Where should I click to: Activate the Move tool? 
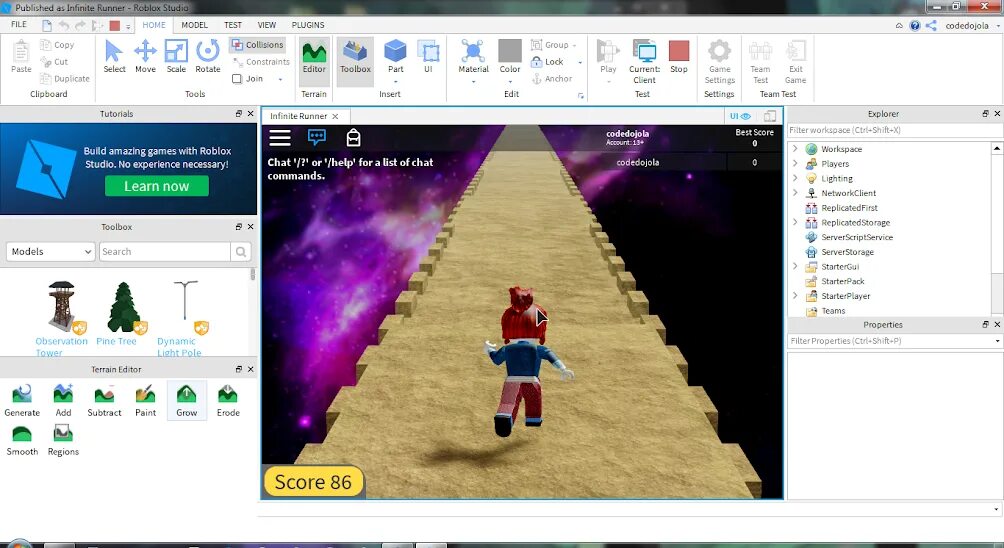point(145,56)
